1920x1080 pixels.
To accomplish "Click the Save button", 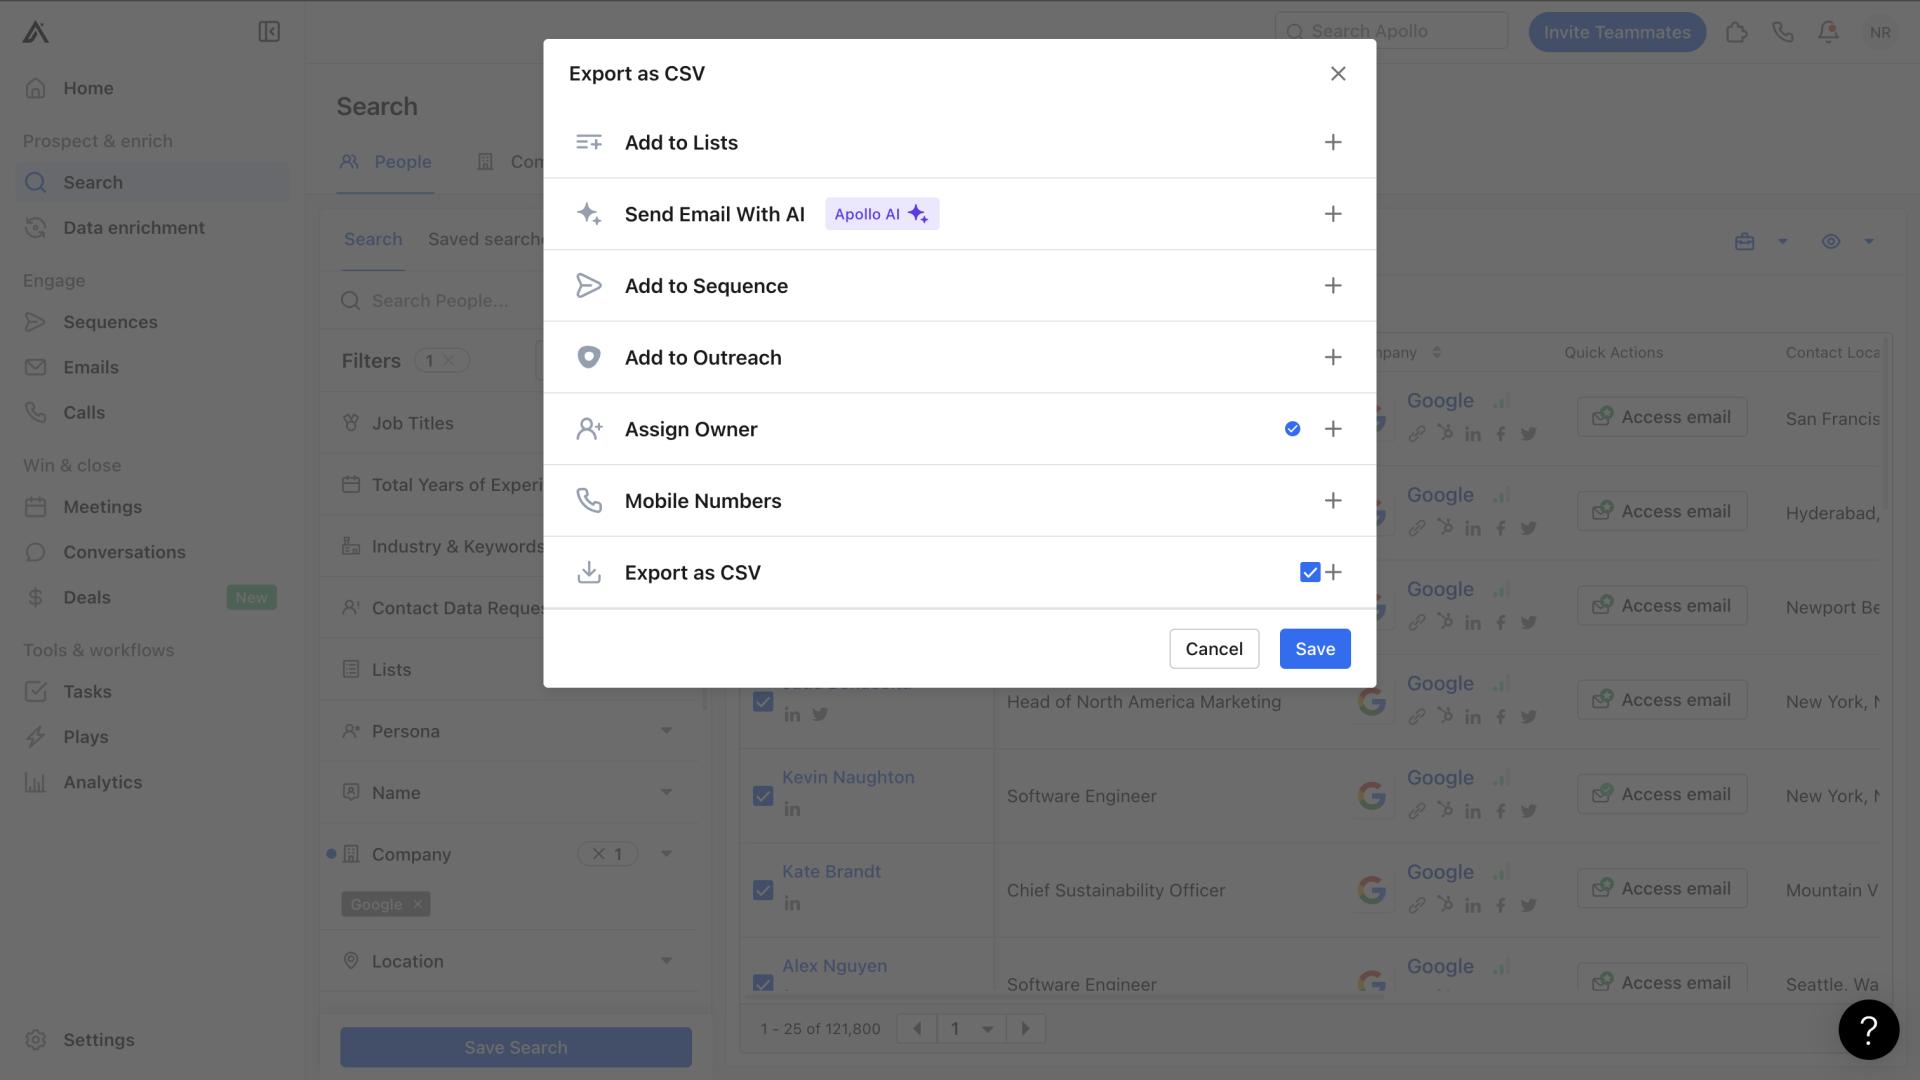I will [x=1315, y=649].
